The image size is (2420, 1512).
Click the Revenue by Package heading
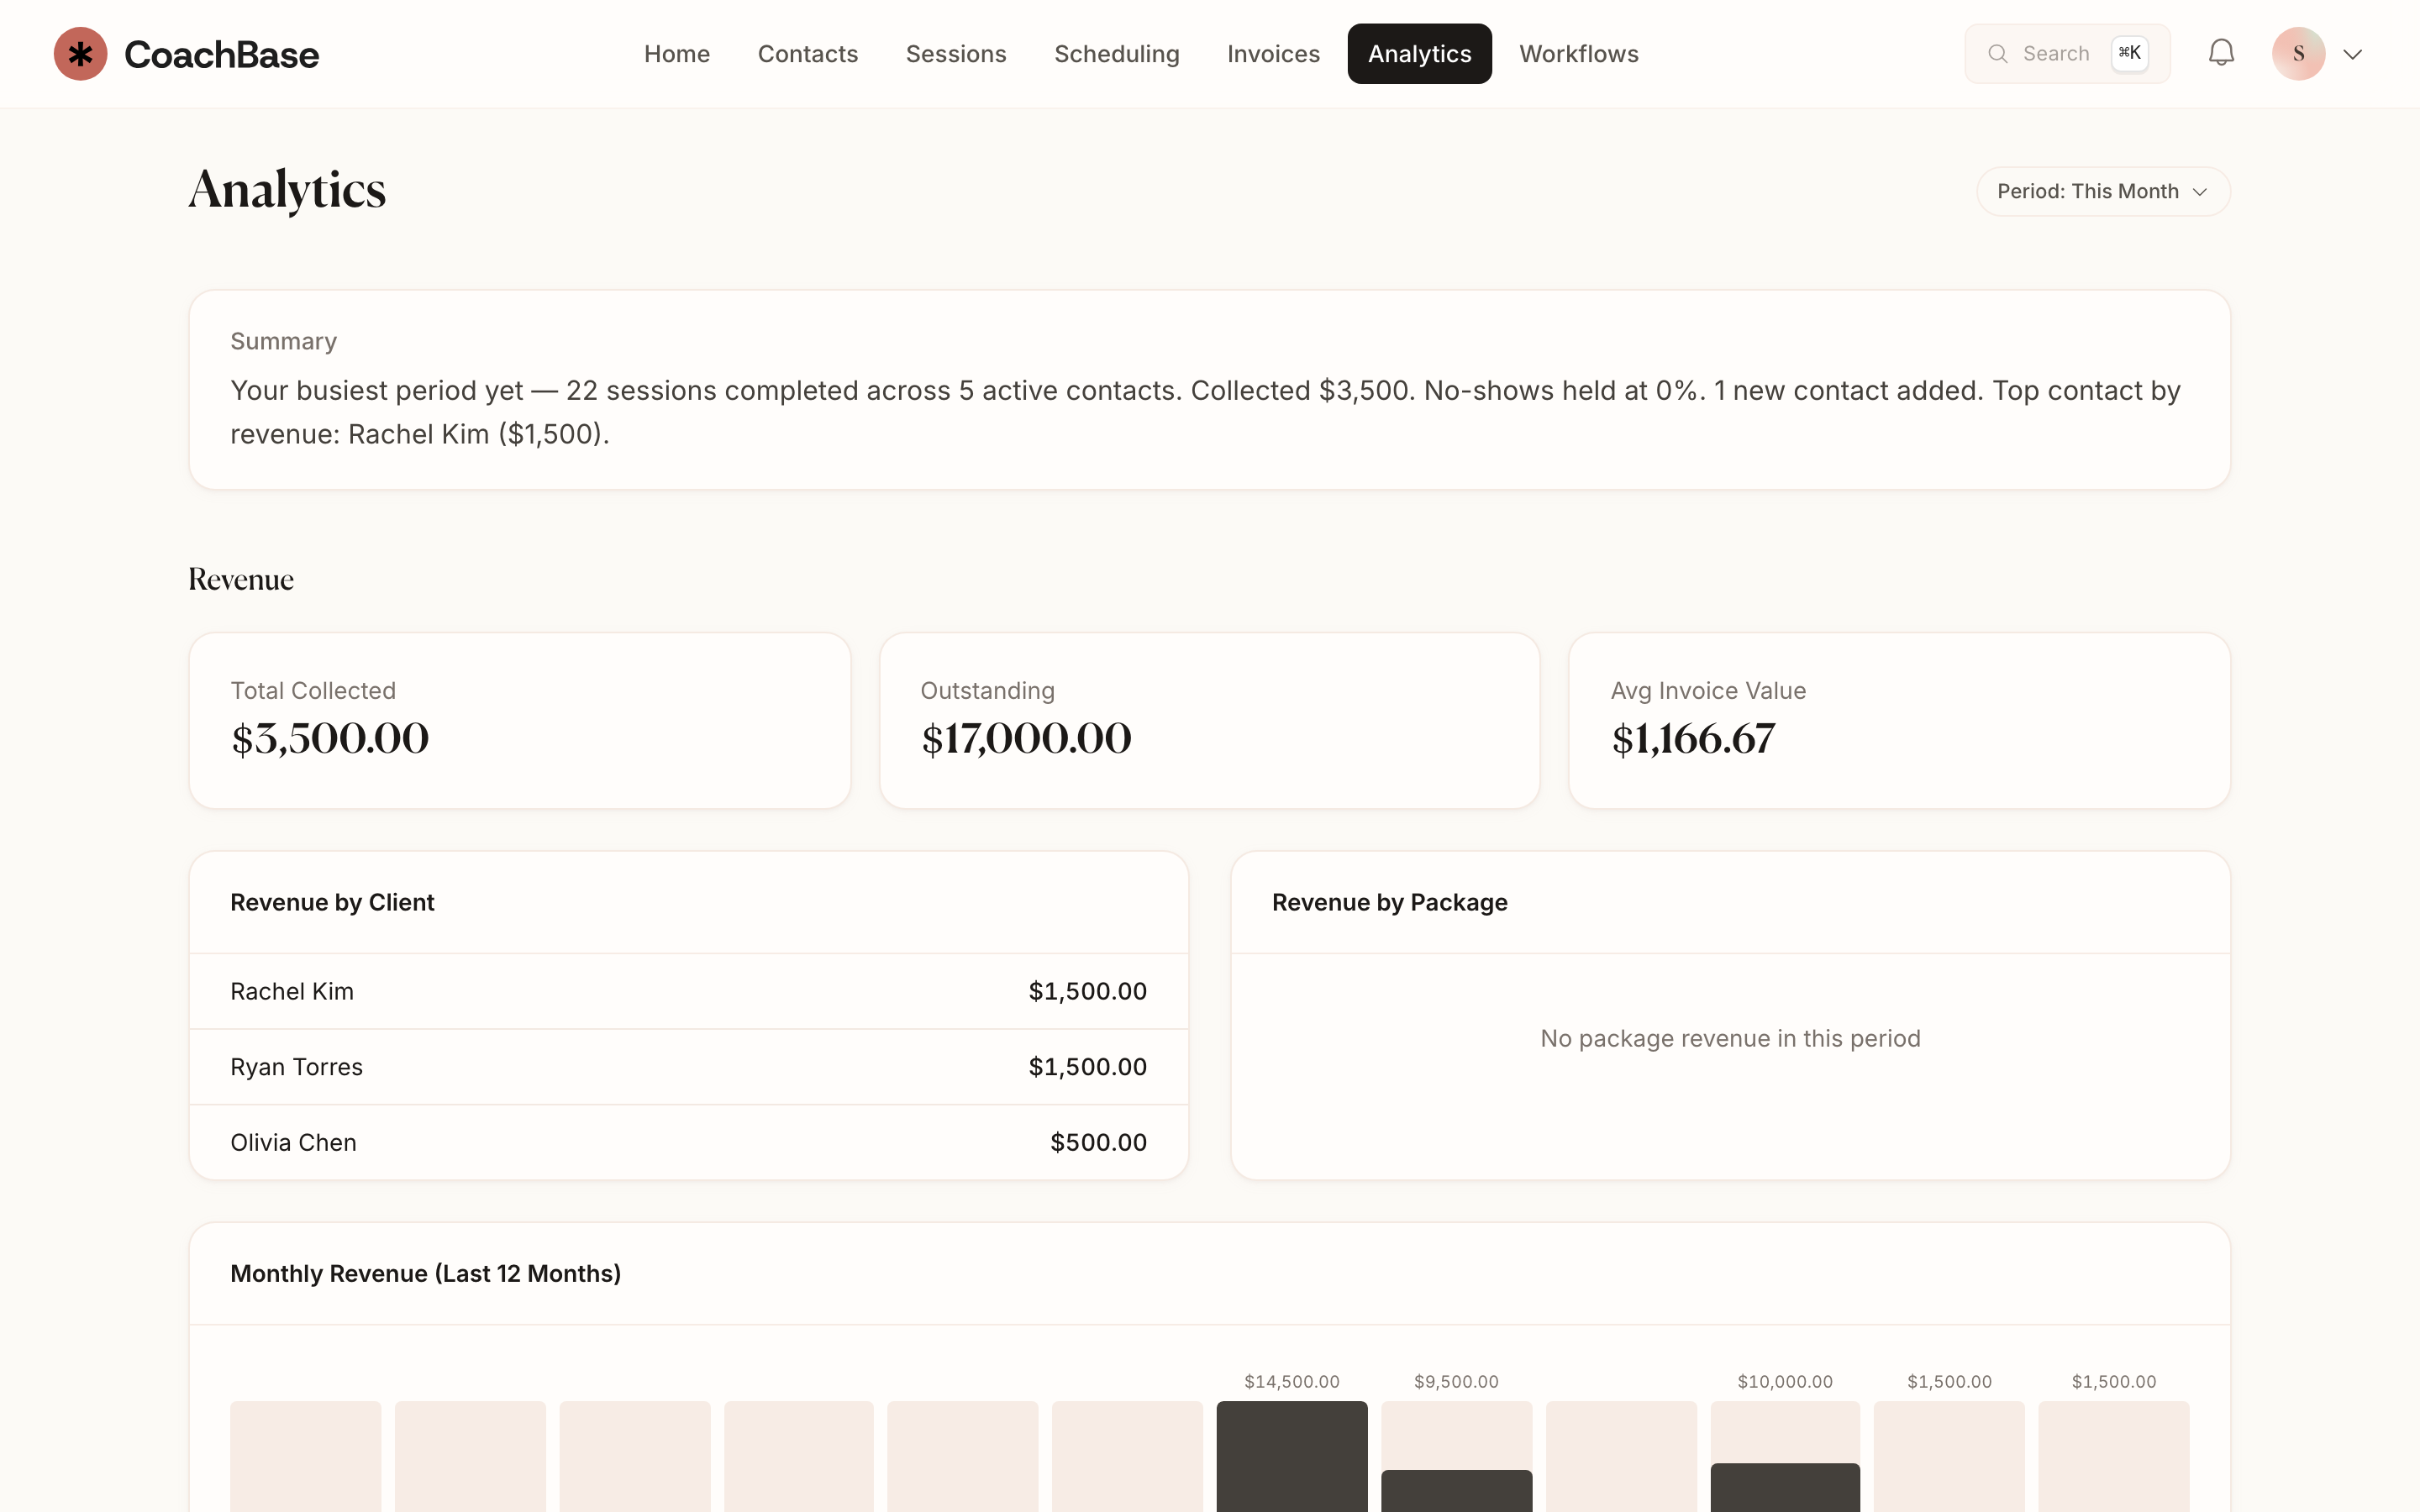click(x=1389, y=902)
